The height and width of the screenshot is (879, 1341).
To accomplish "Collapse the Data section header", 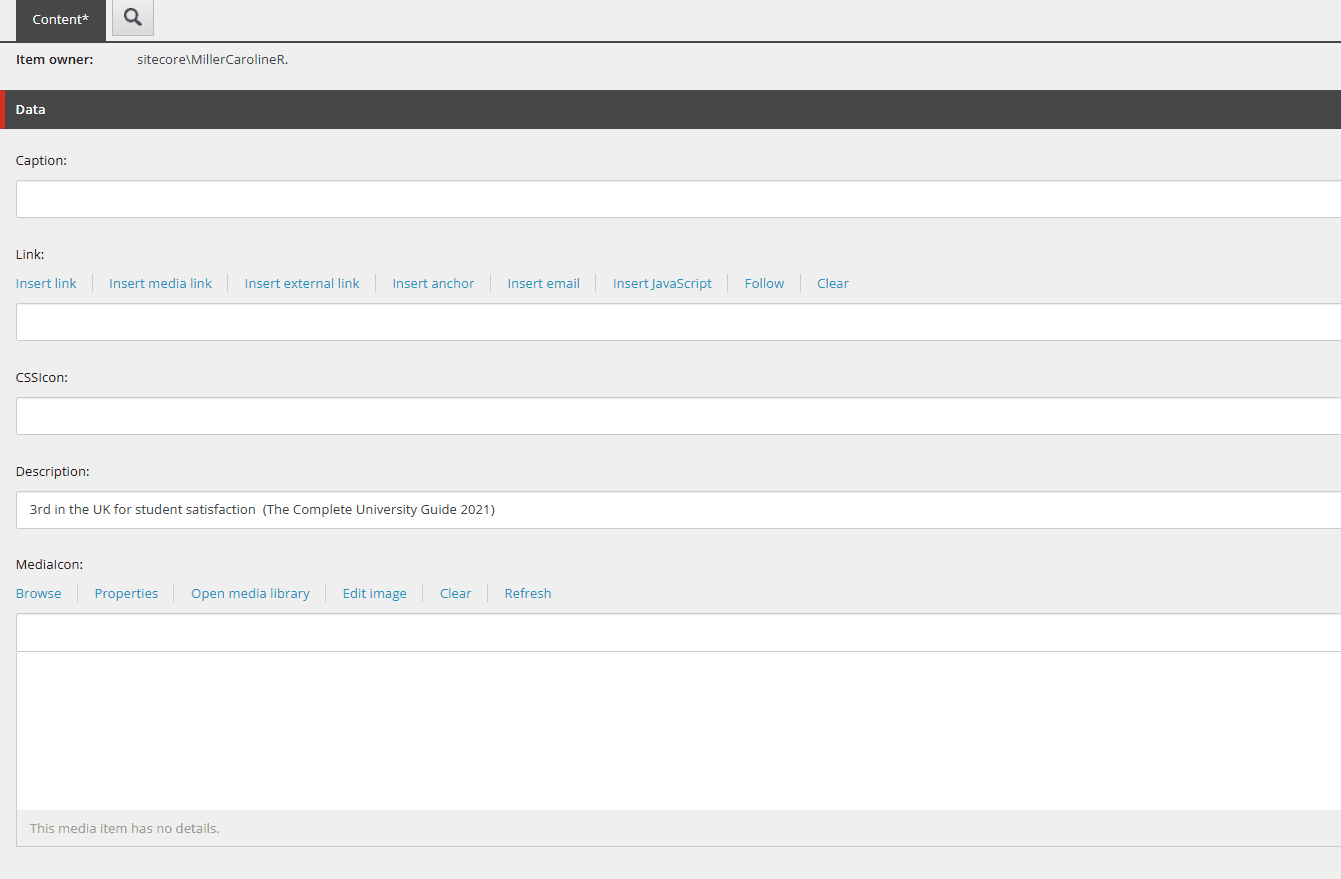I will point(30,109).
